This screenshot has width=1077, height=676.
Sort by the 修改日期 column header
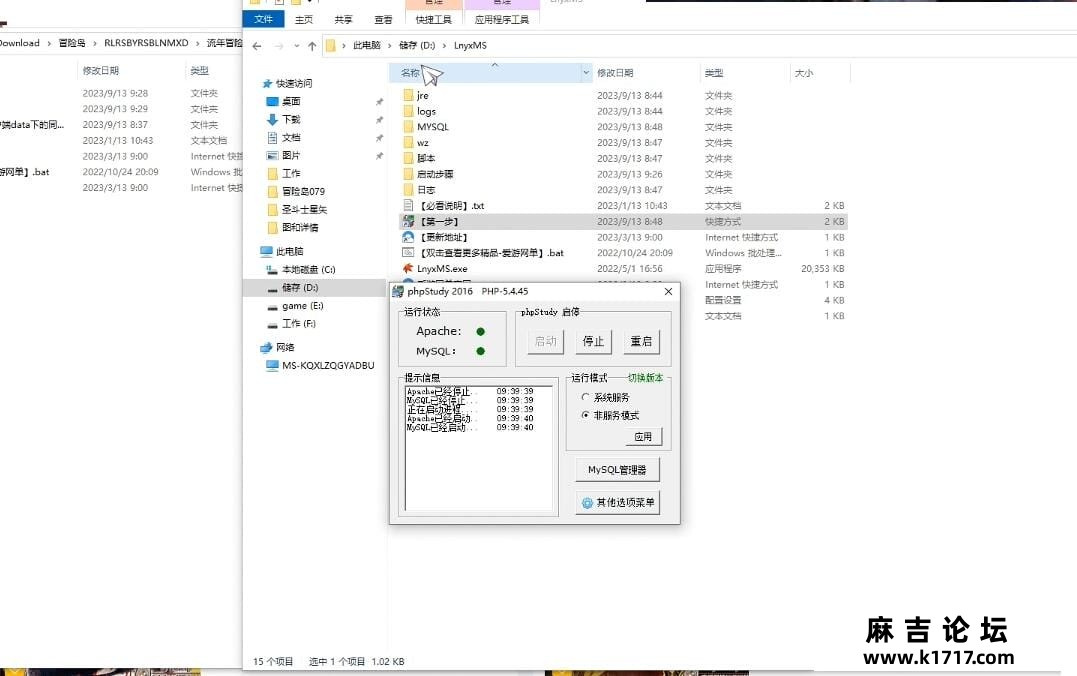tap(615, 73)
